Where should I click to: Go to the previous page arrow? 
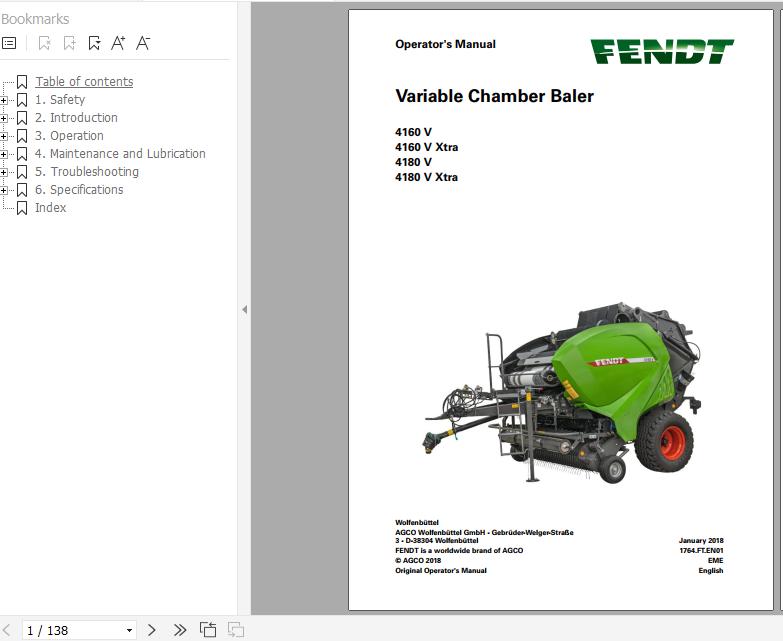[x=6, y=630]
